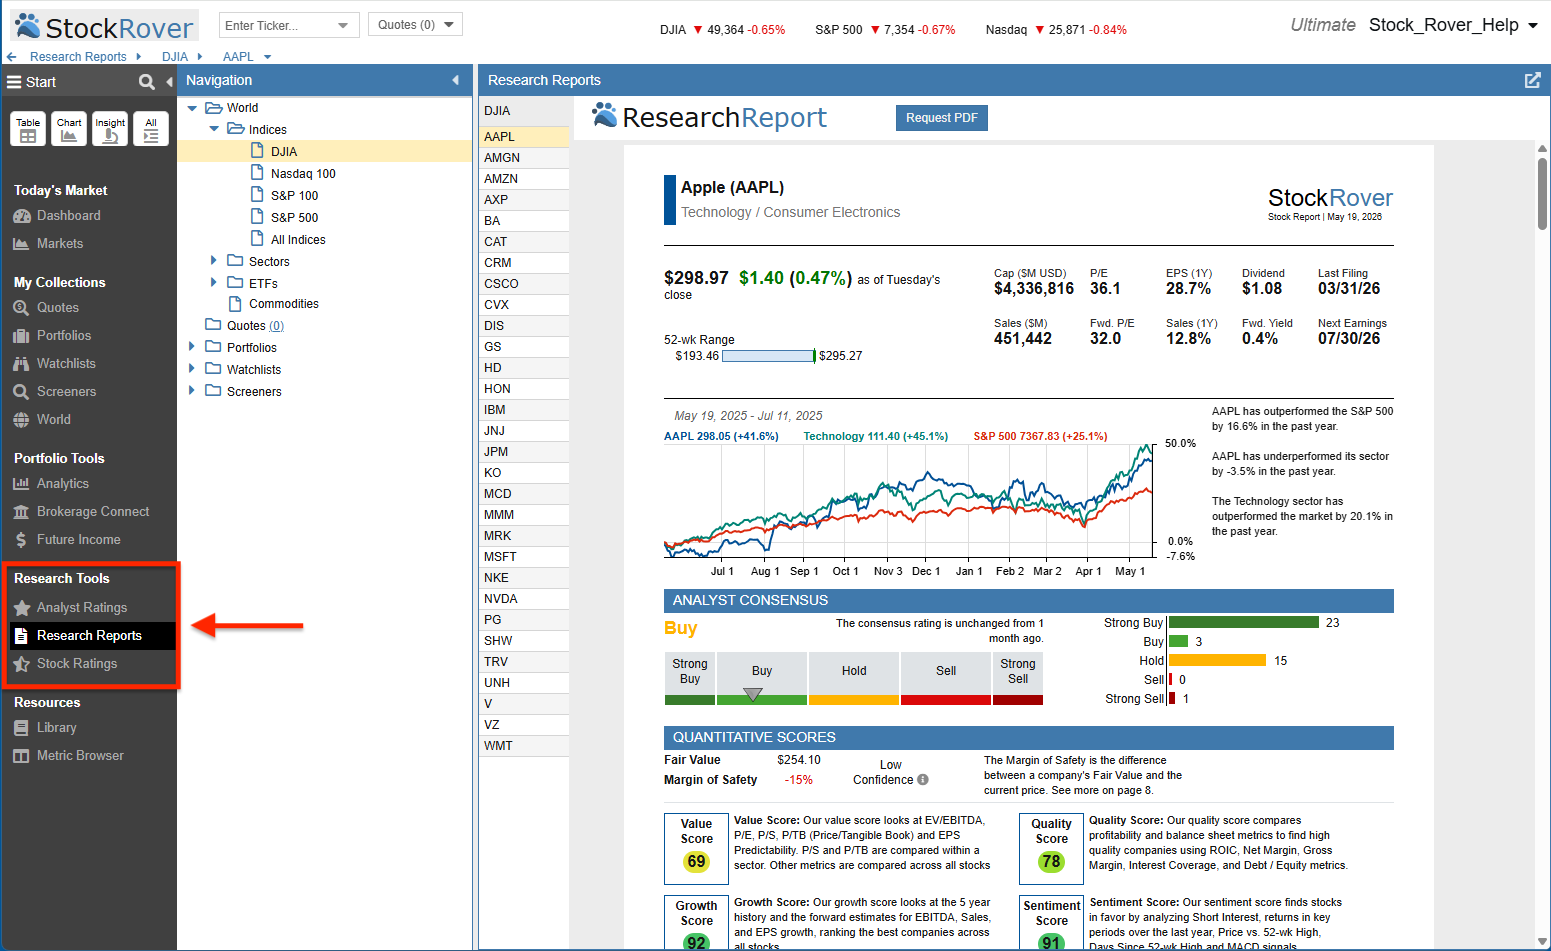Open Stock Ratings under Research Tools
The width and height of the screenshot is (1551, 951).
click(x=77, y=664)
